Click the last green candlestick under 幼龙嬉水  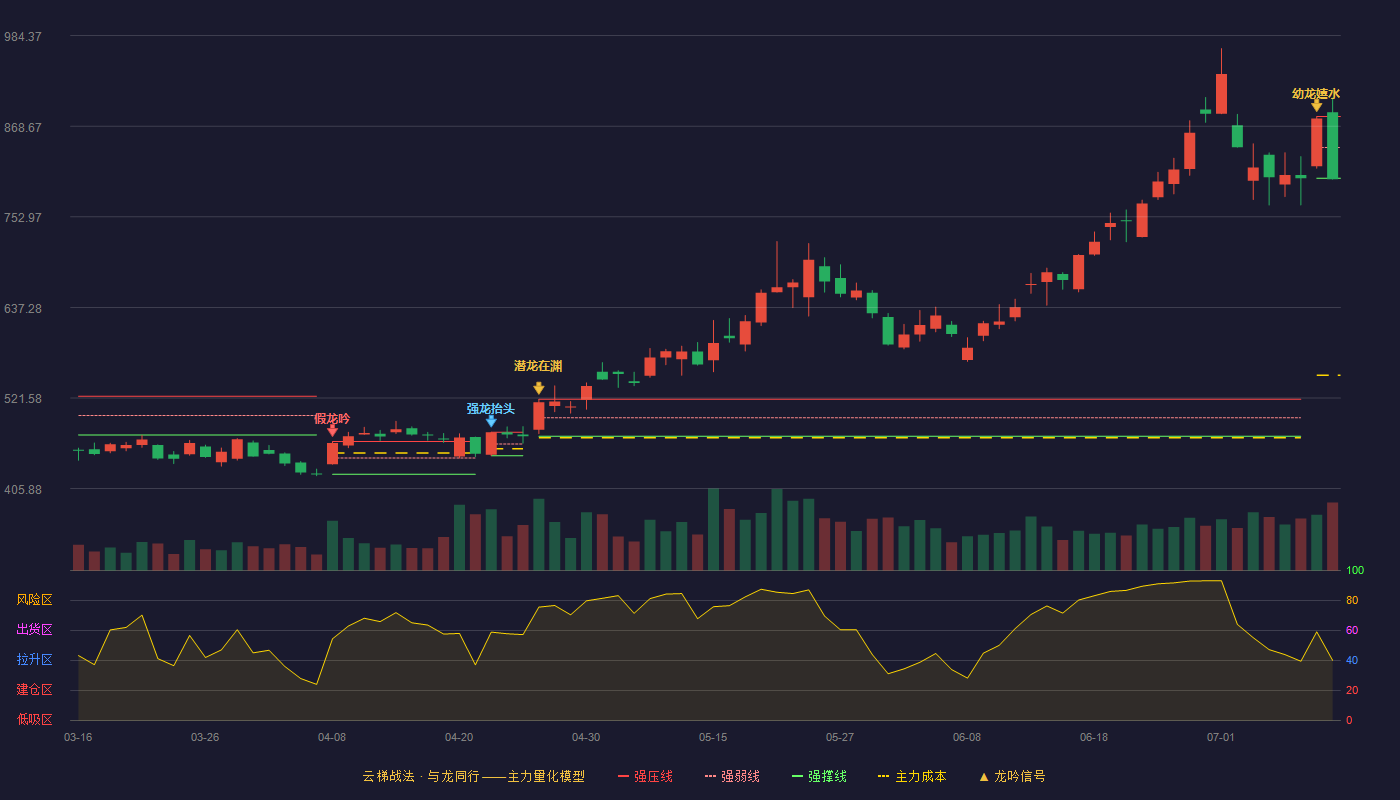coord(1332,145)
